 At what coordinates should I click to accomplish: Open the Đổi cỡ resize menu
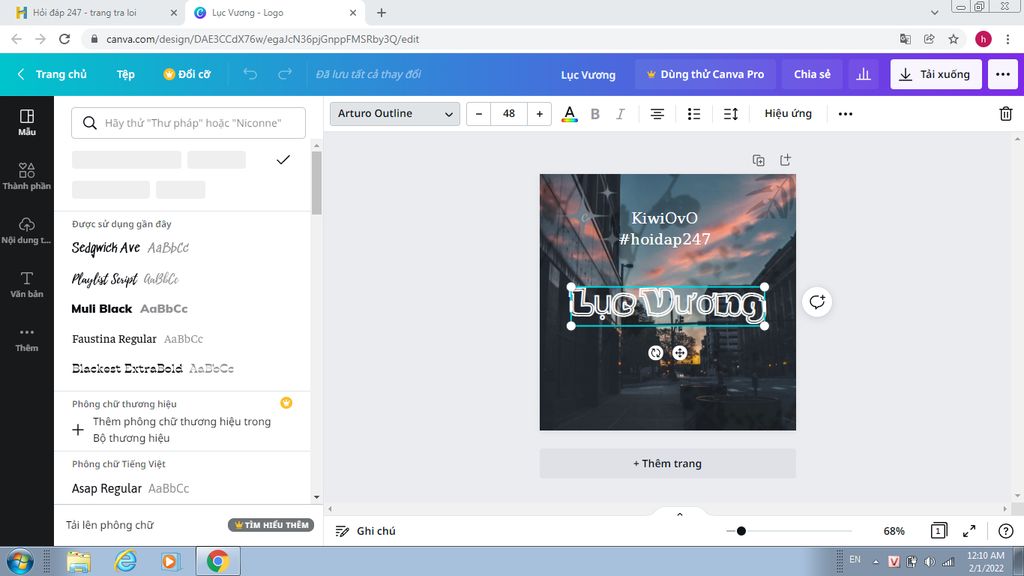[187, 74]
